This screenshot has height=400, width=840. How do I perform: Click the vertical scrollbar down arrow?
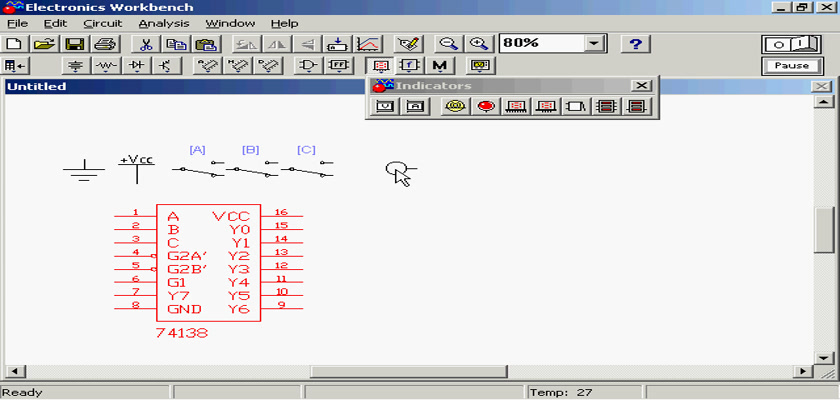[823, 358]
